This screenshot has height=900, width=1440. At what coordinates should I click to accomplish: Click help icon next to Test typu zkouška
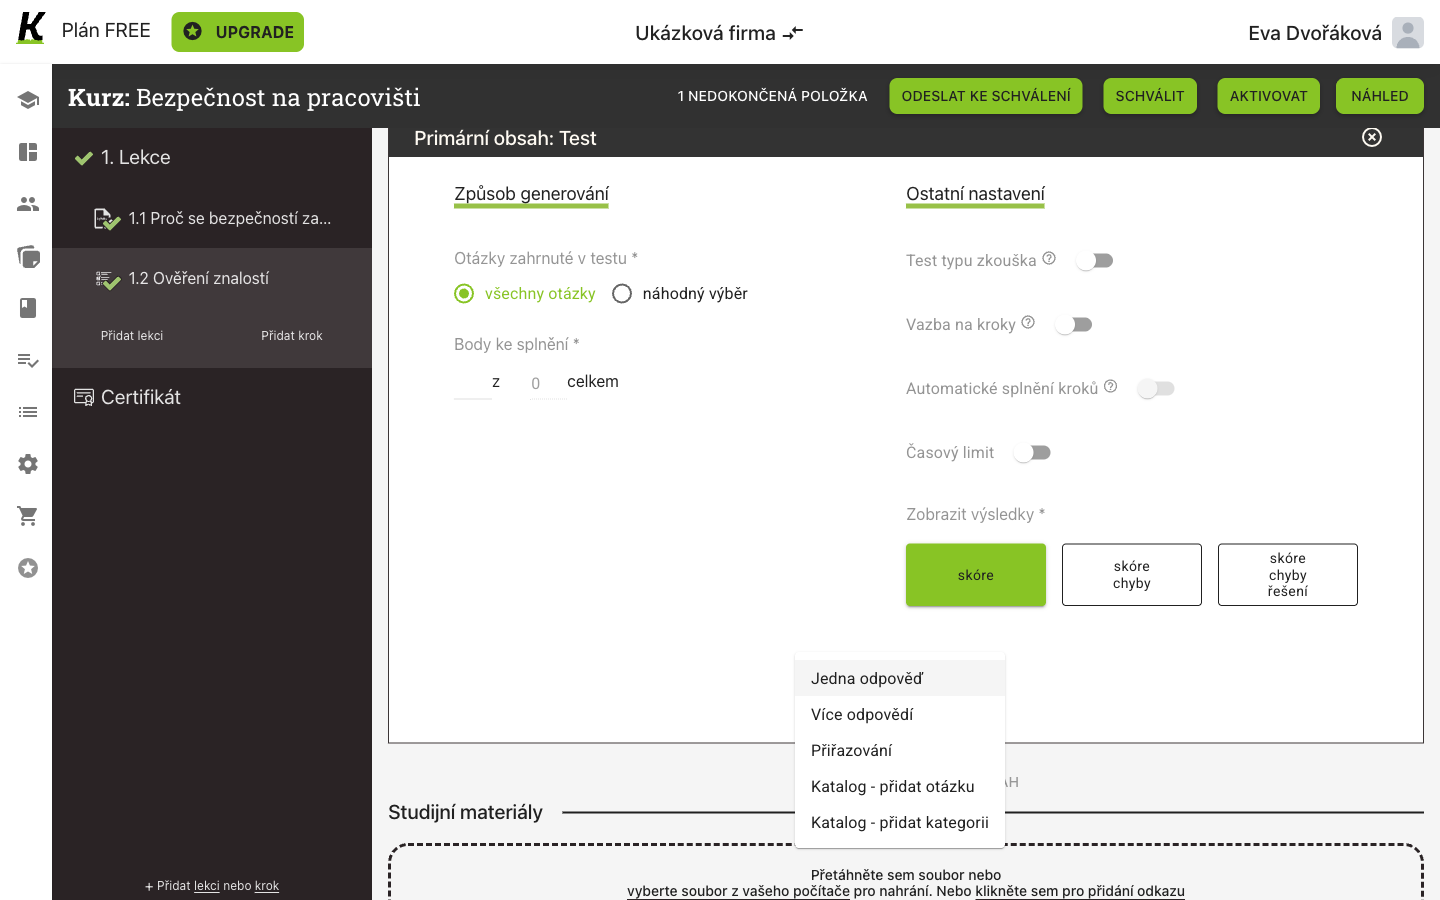(1049, 258)
